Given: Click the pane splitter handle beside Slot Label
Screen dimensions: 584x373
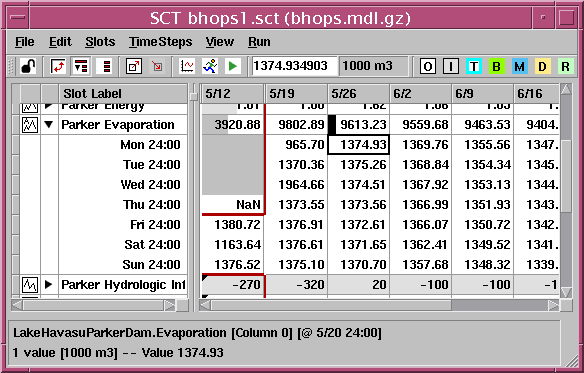Looking at the screenshot, I should (x=193, y=97).
